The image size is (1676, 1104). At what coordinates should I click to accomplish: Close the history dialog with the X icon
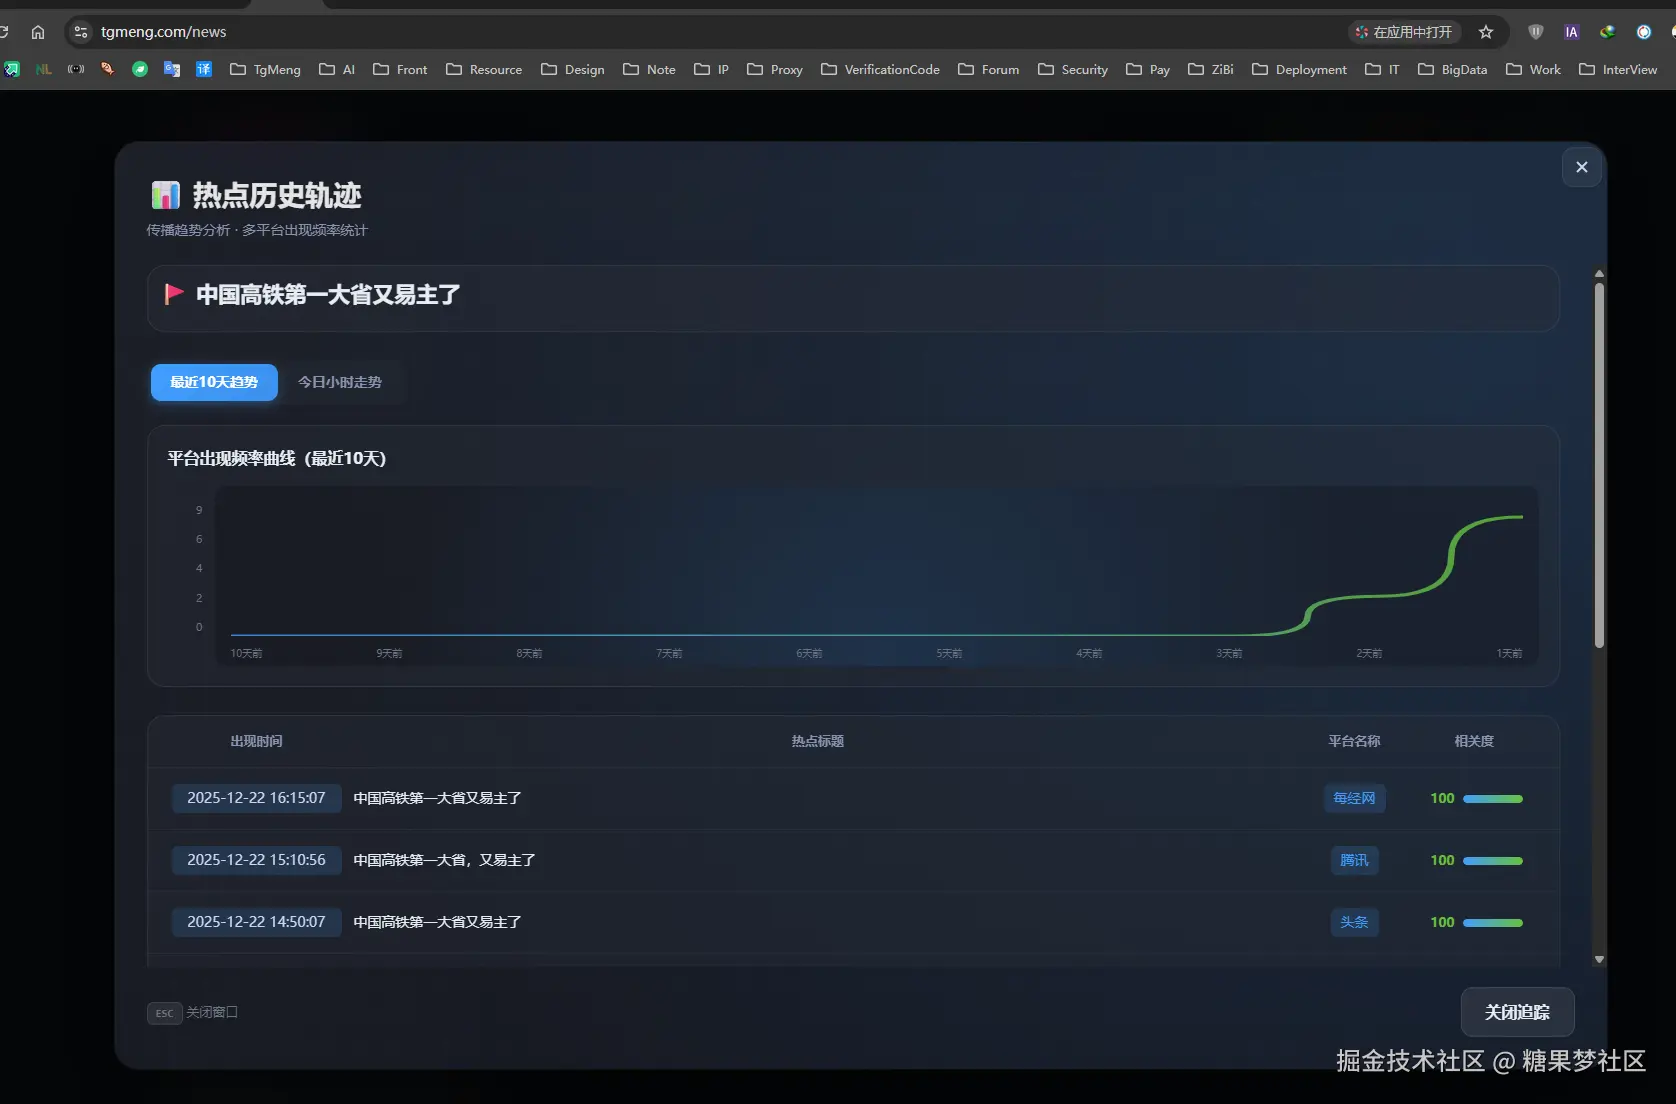click(x=1582, y=167)
